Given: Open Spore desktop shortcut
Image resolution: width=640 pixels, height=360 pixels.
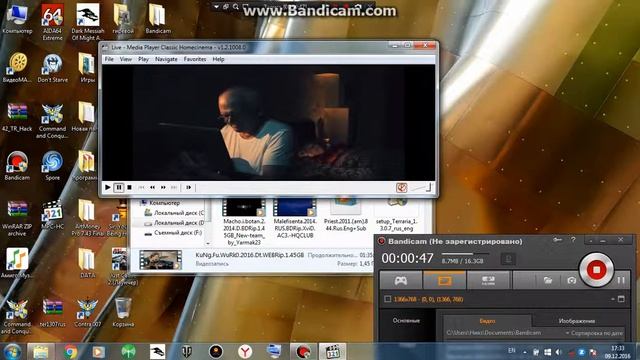Looking at the screenshot, I should pyautogui.click(x=52, y=165).
